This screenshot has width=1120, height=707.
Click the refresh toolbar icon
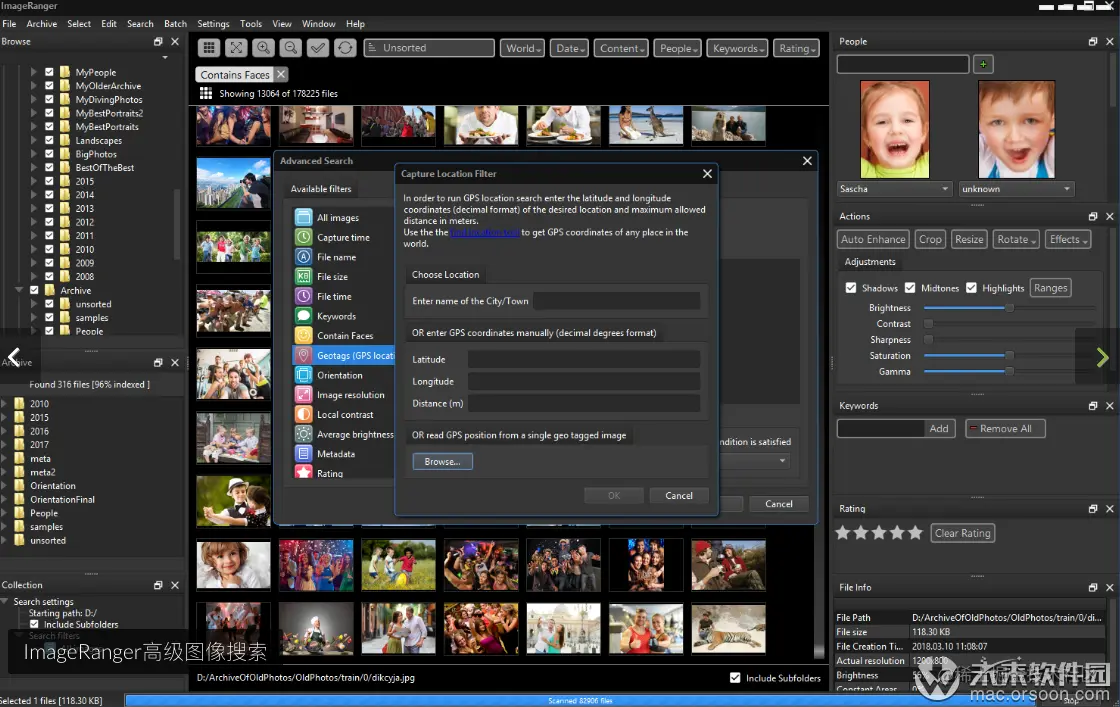click(345, 48)
